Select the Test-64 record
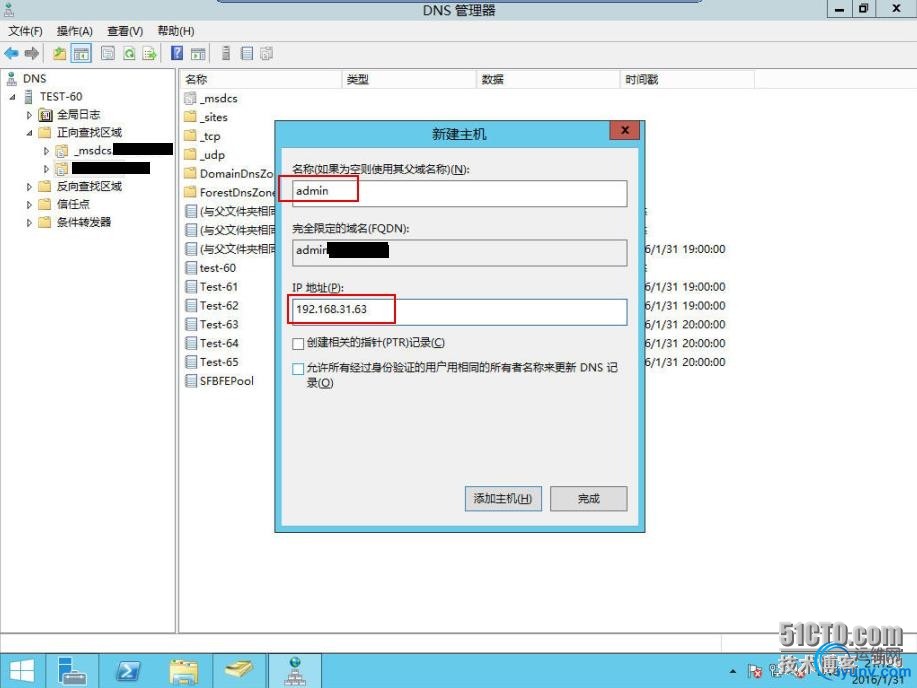This screenshot has width=917, height=688. tap(212, 343)
